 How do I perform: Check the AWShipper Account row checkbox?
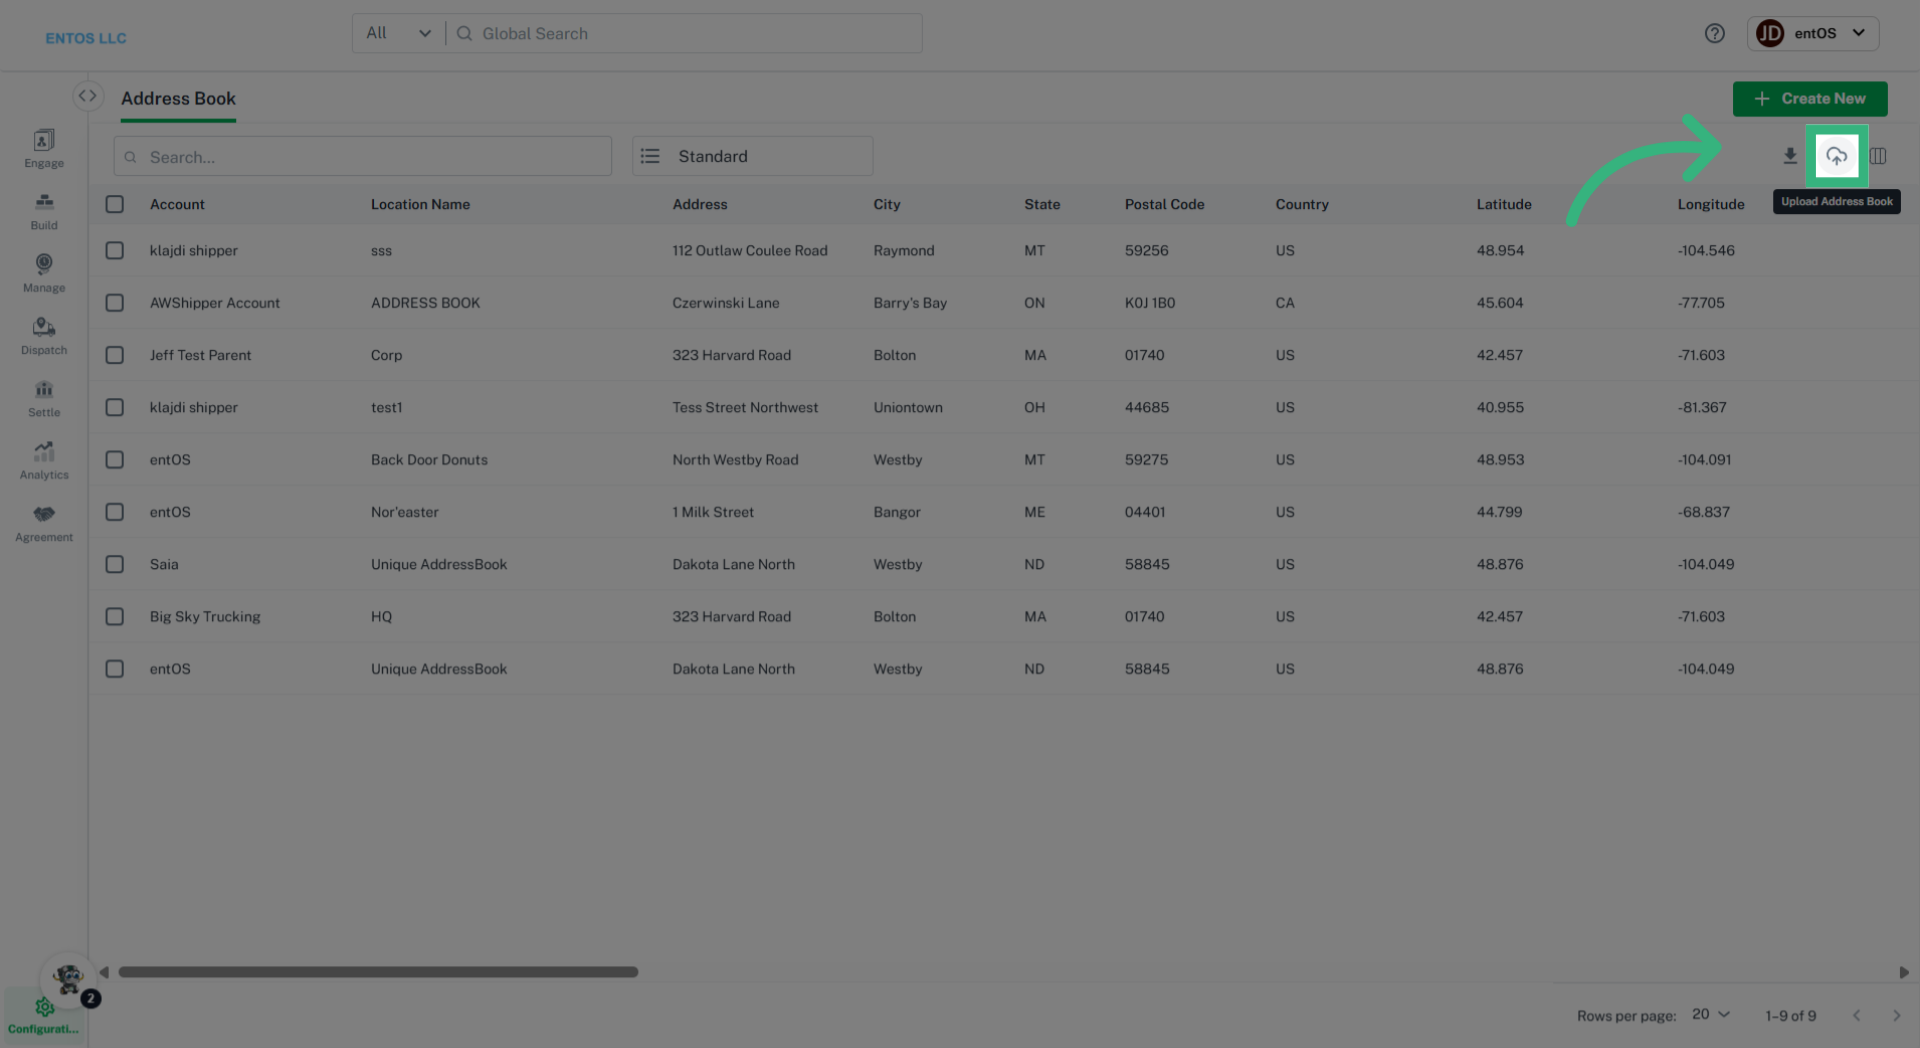(115, 303)
